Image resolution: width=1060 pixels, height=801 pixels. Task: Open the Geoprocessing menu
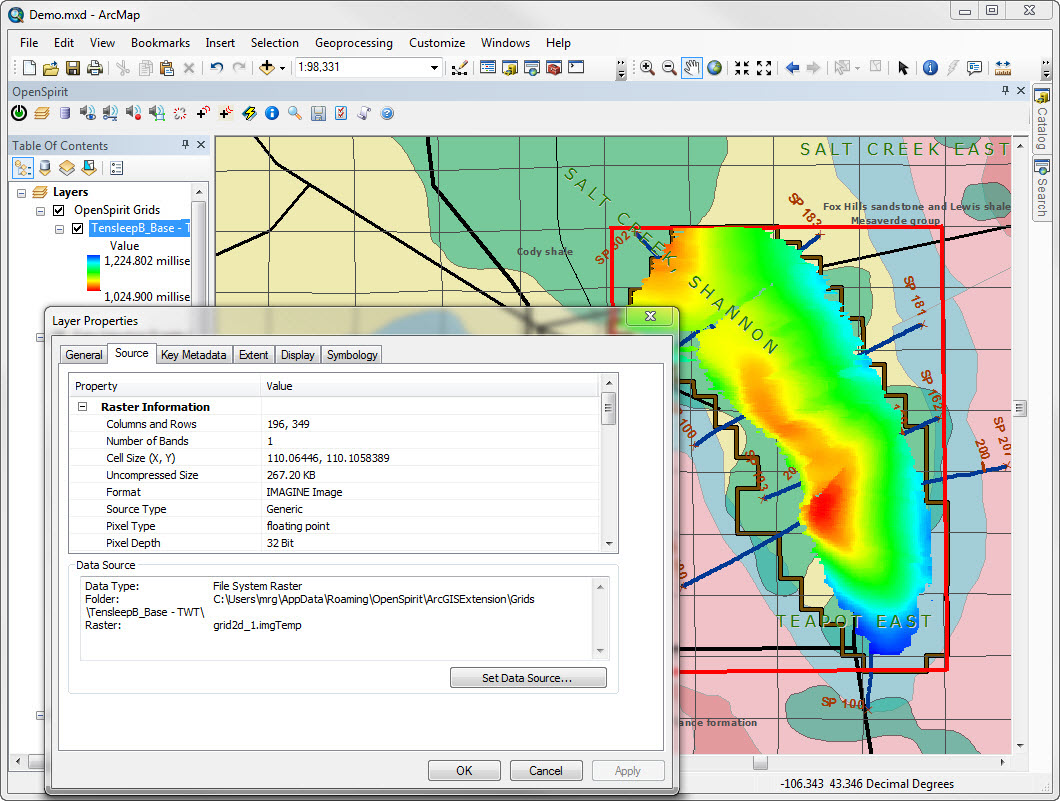(x=353, y=43)
